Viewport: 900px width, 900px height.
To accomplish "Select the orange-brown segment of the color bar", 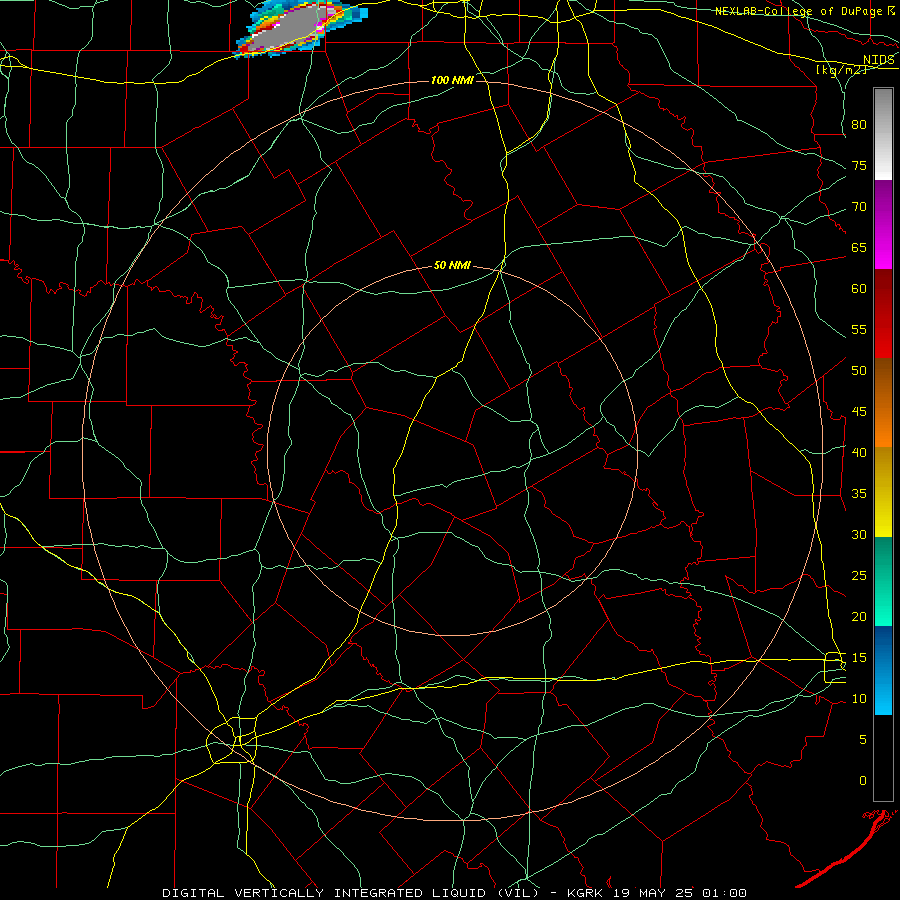I will coord(883,403).
